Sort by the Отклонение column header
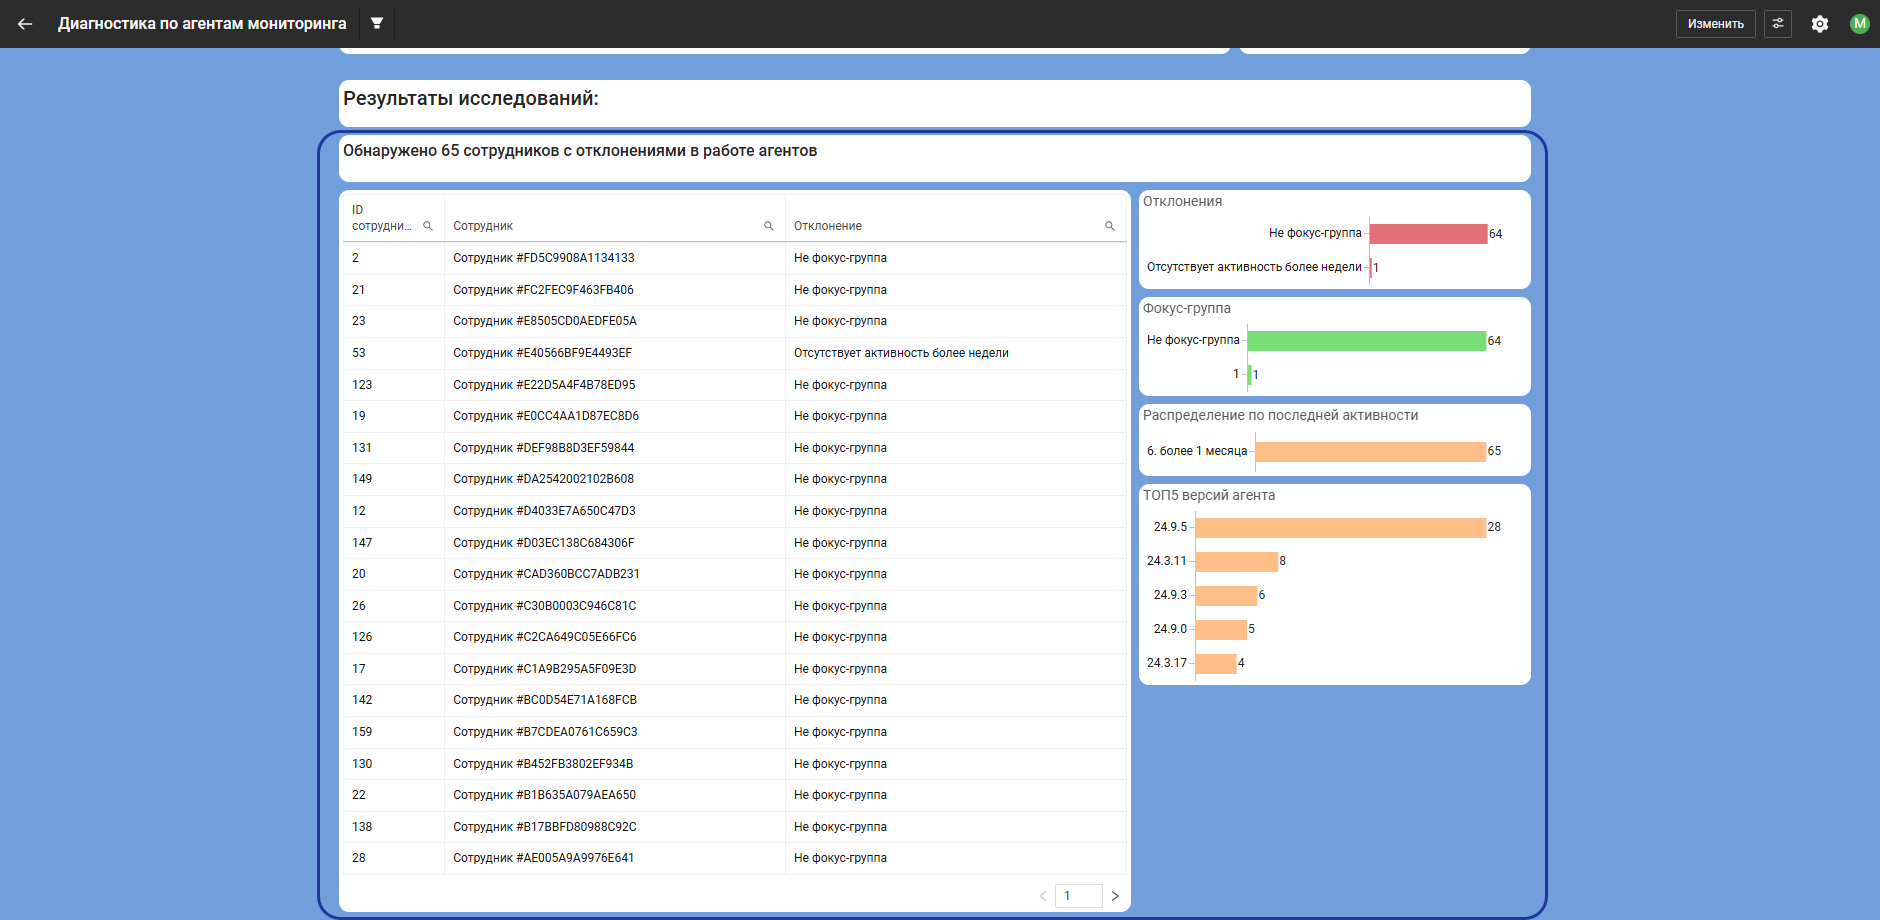This screenshot has height=920, width=1880. pyautogui.click(x=828, y=226)
